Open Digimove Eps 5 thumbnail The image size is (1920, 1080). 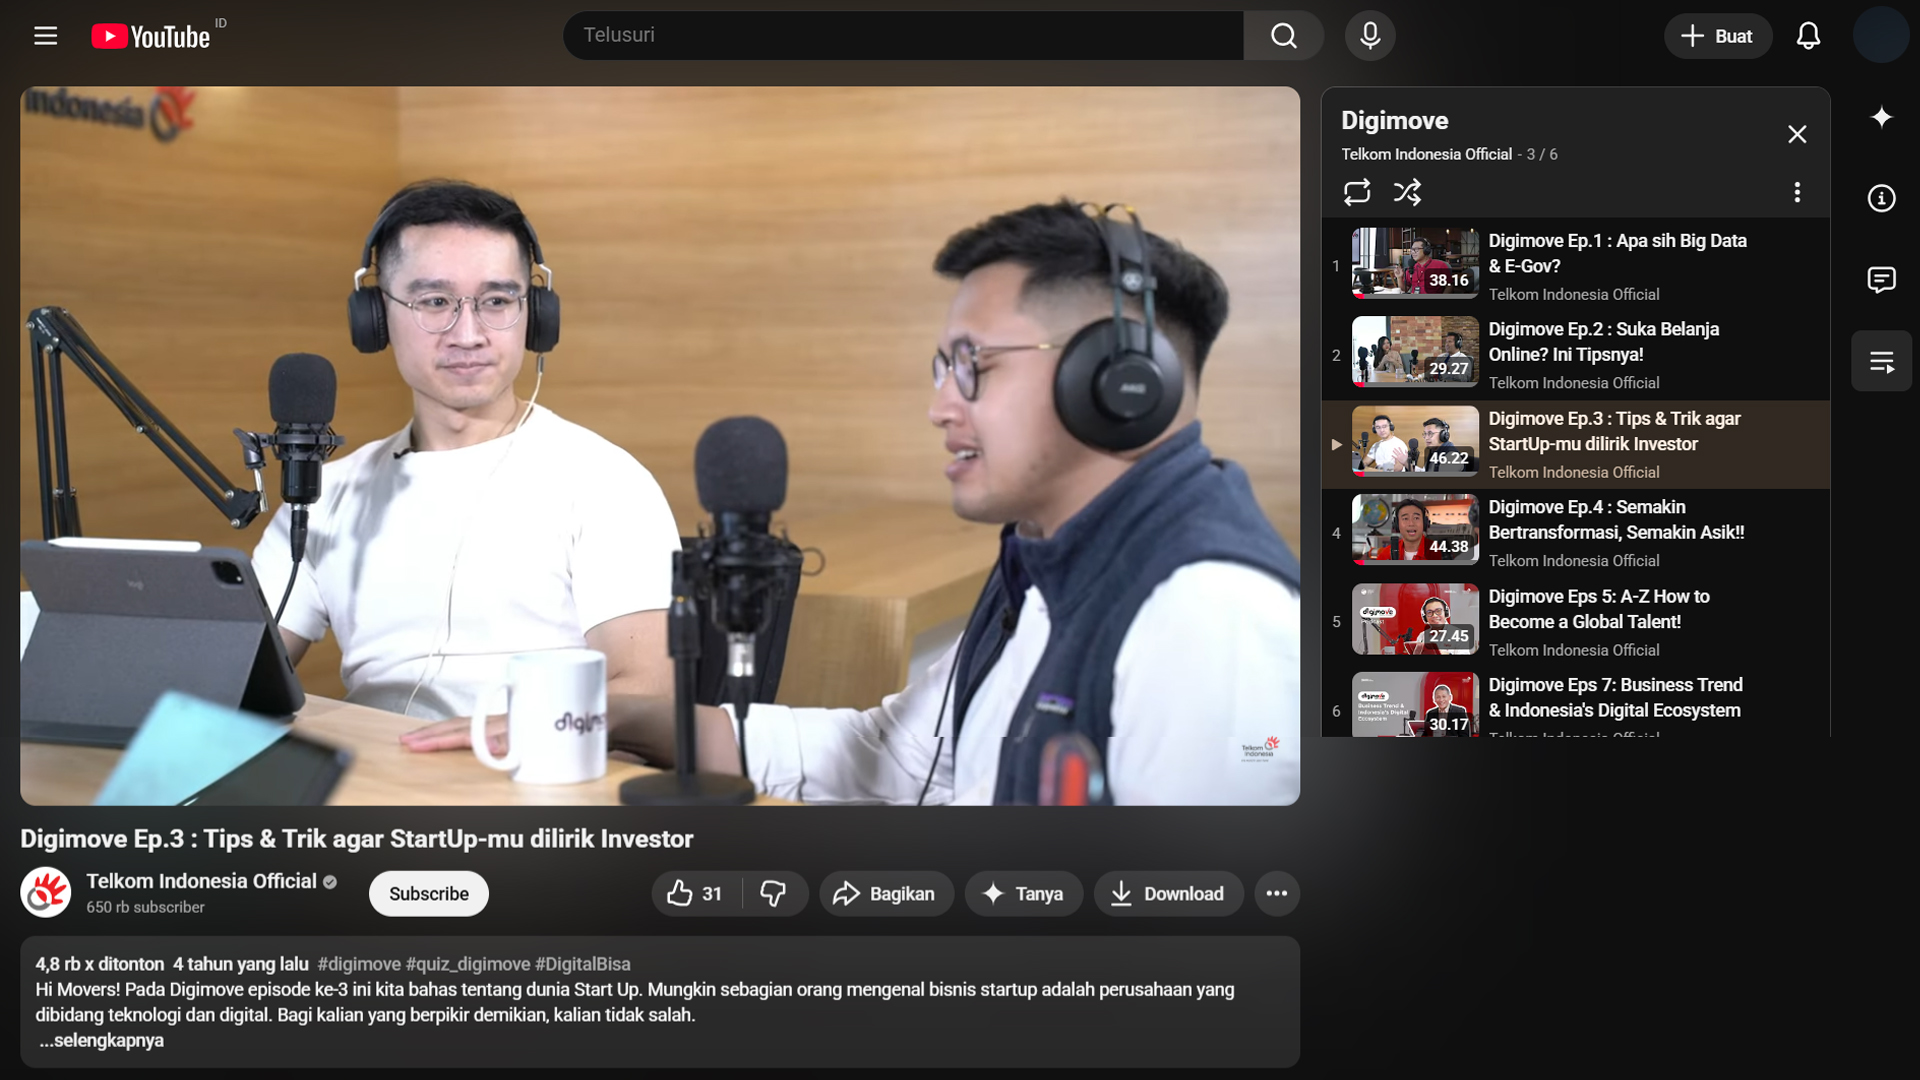click(1415, 619)
